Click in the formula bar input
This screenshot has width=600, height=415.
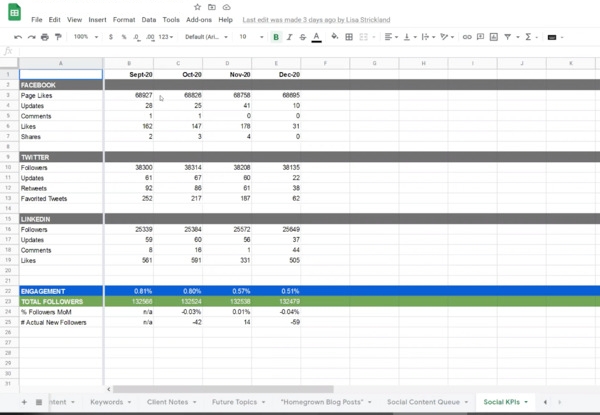click(308, 51)
